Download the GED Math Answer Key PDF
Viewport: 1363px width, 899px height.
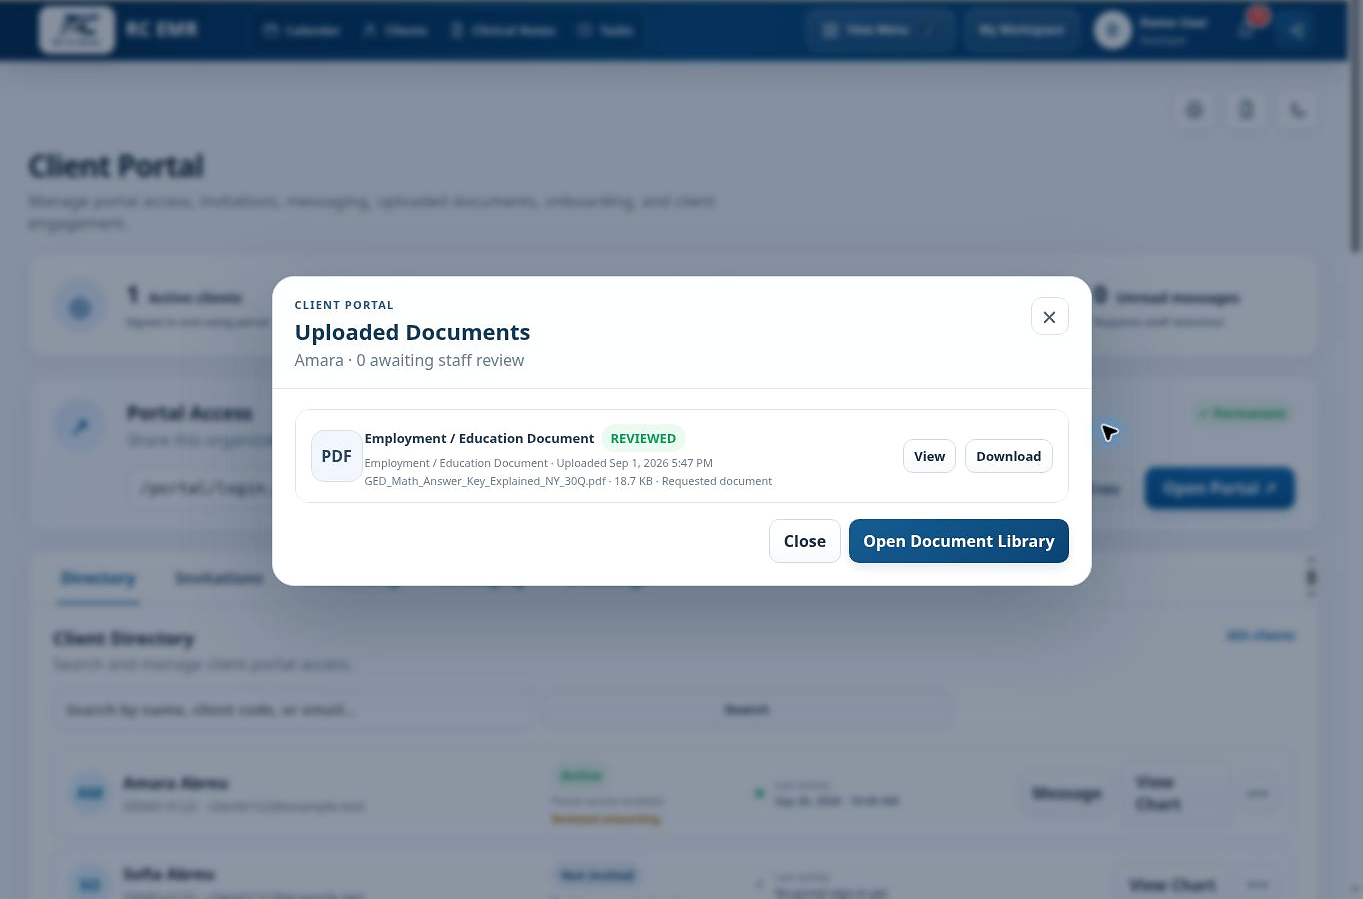tap(1008, 456)
